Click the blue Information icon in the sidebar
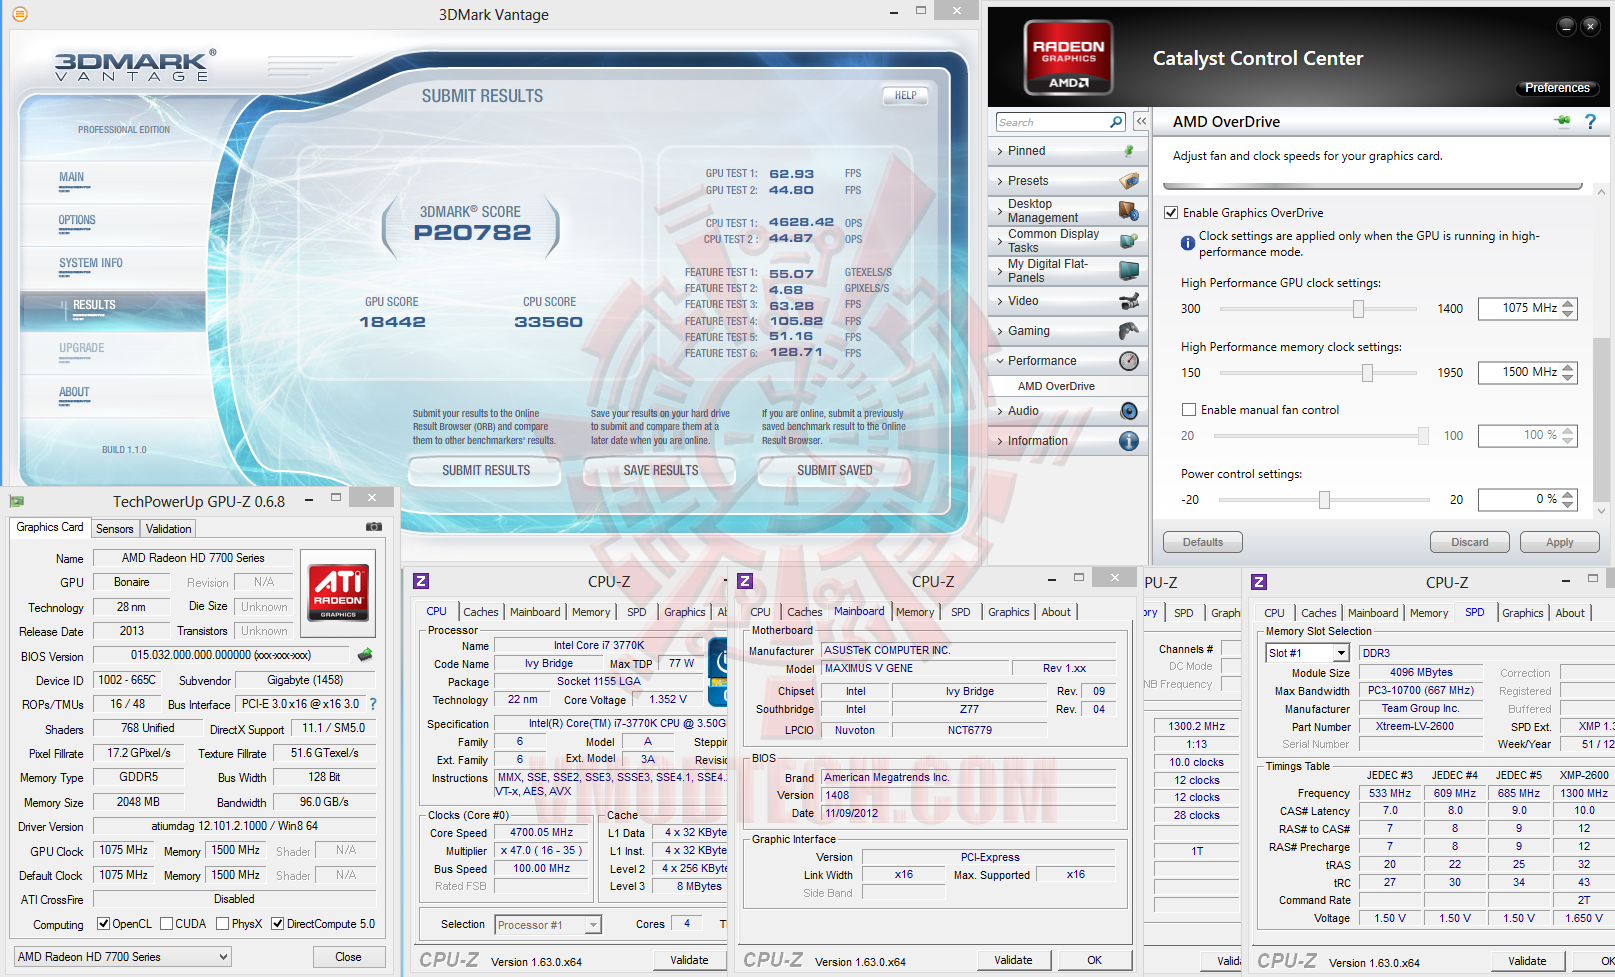 point(1129,441)
